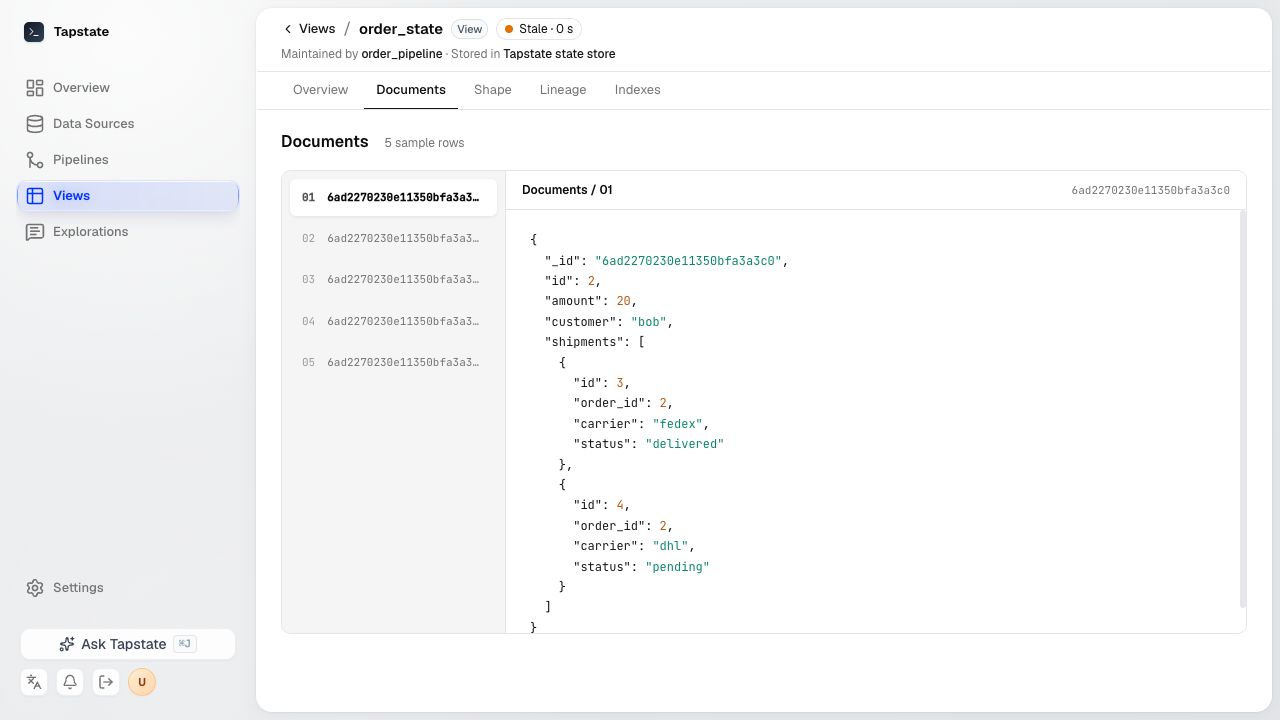Click the View type badge

click(x=470, y=29)
